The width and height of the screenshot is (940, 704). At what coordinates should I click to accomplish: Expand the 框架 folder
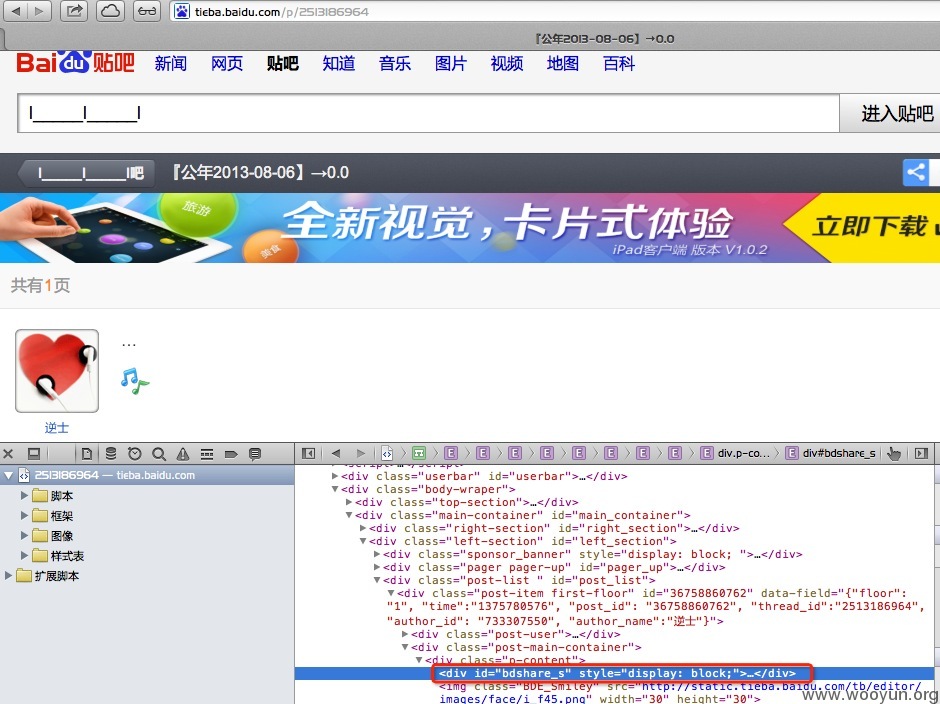pyautogui.click(x=25, y=516)
